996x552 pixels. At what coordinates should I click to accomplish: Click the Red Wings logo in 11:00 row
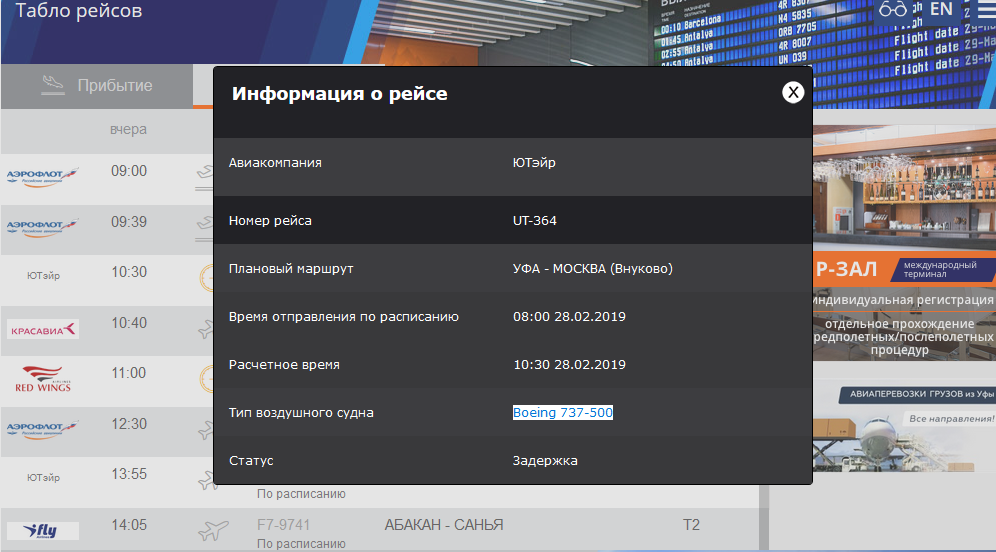point(43,379)
